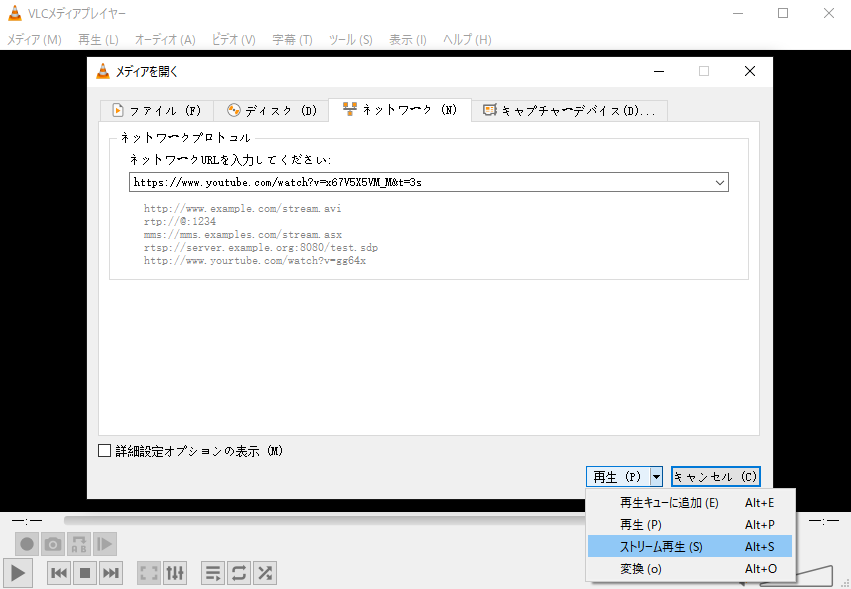The image size is (851, 589).
Task: Open the キャプチャーデバイス (D) tab
Action: tap(570, 110)
